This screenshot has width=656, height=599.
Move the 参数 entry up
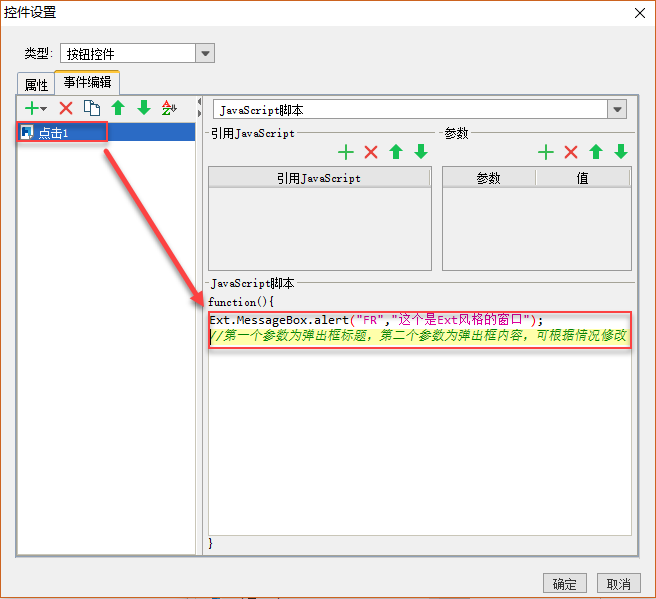pos(596,152)
